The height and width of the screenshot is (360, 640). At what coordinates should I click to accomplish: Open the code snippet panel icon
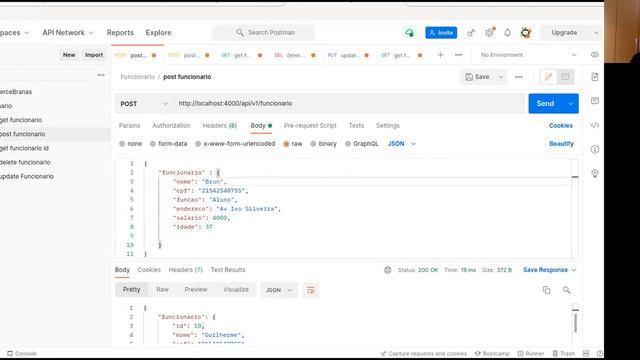point(595,125)
